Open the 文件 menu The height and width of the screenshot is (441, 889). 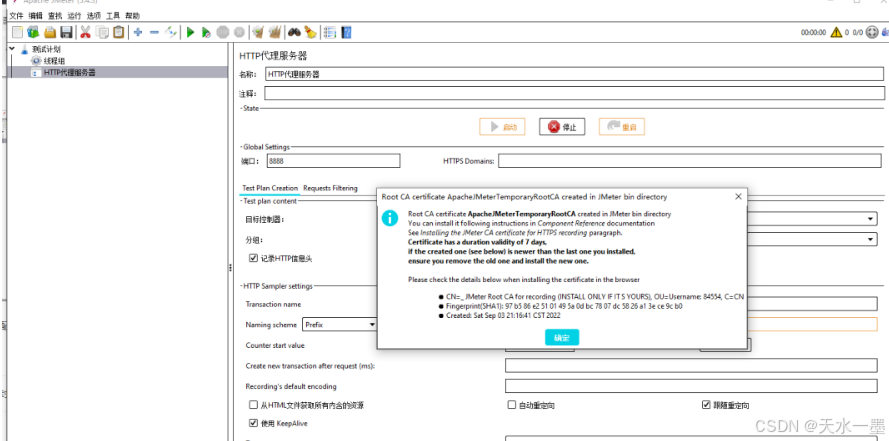click(16, 16)
